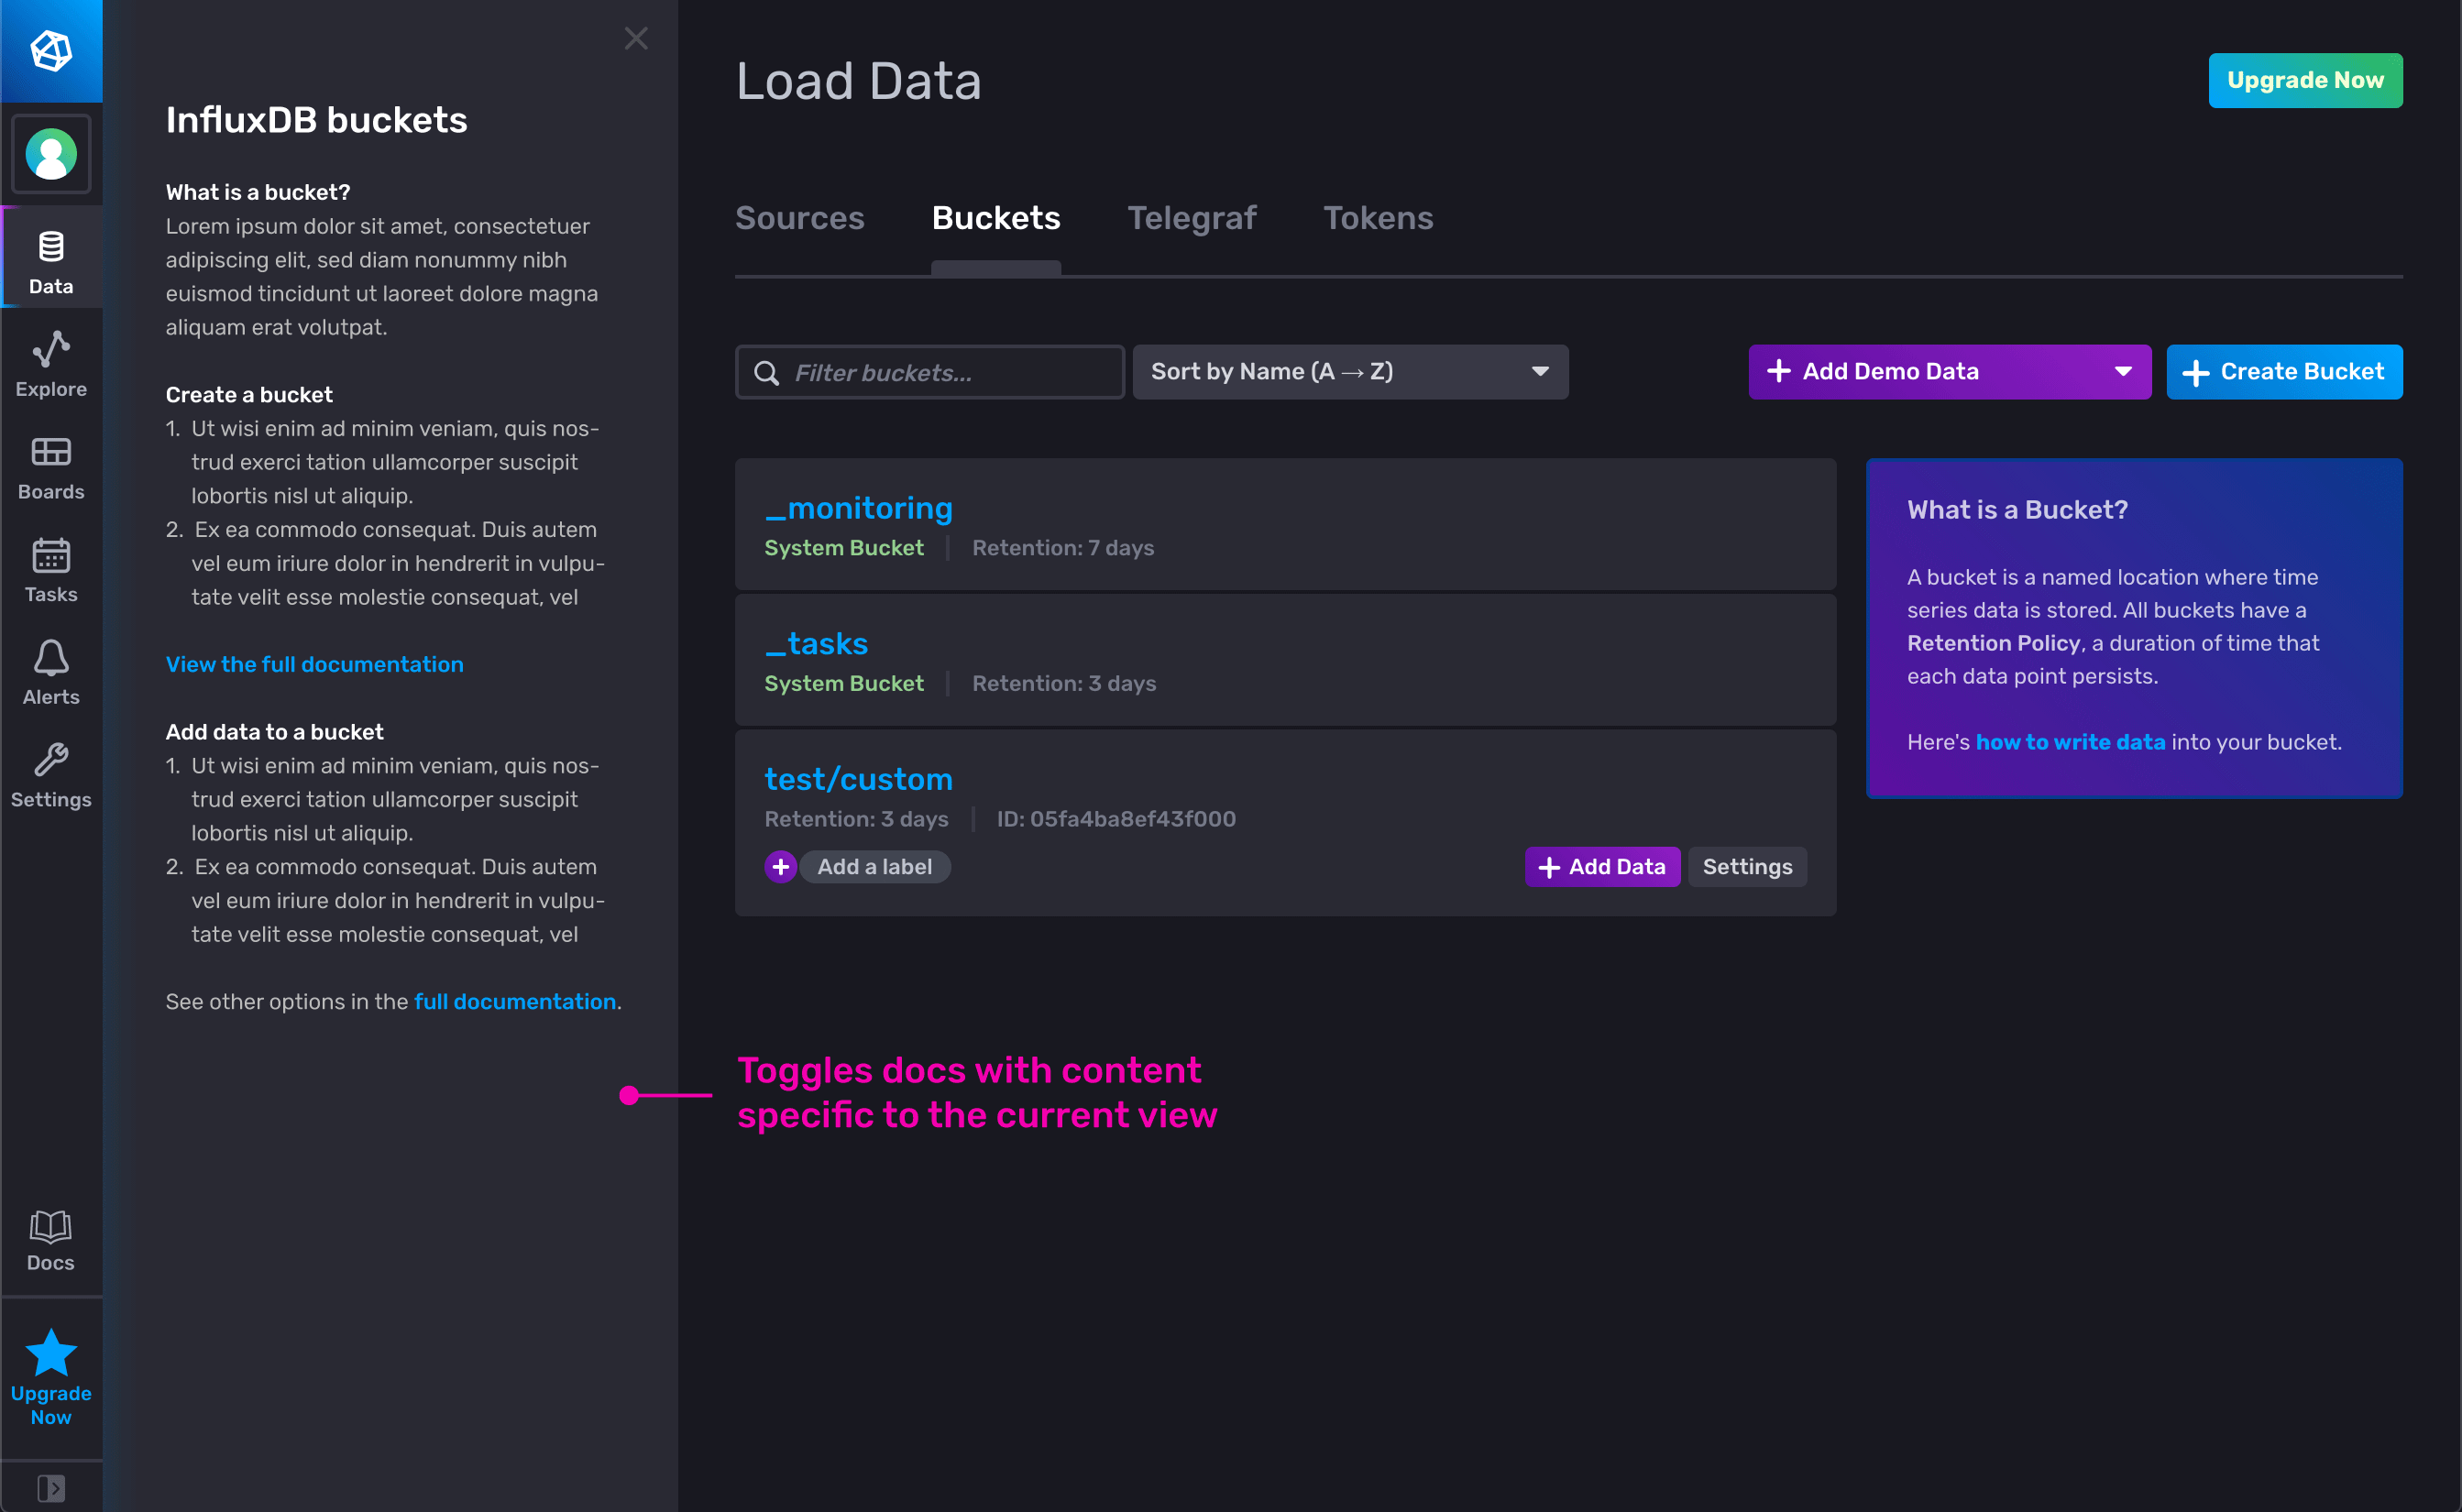Click the InfluxDB logo icon
The height and width of the screenshot is (1512, 2462).
[x=51, y=51]
